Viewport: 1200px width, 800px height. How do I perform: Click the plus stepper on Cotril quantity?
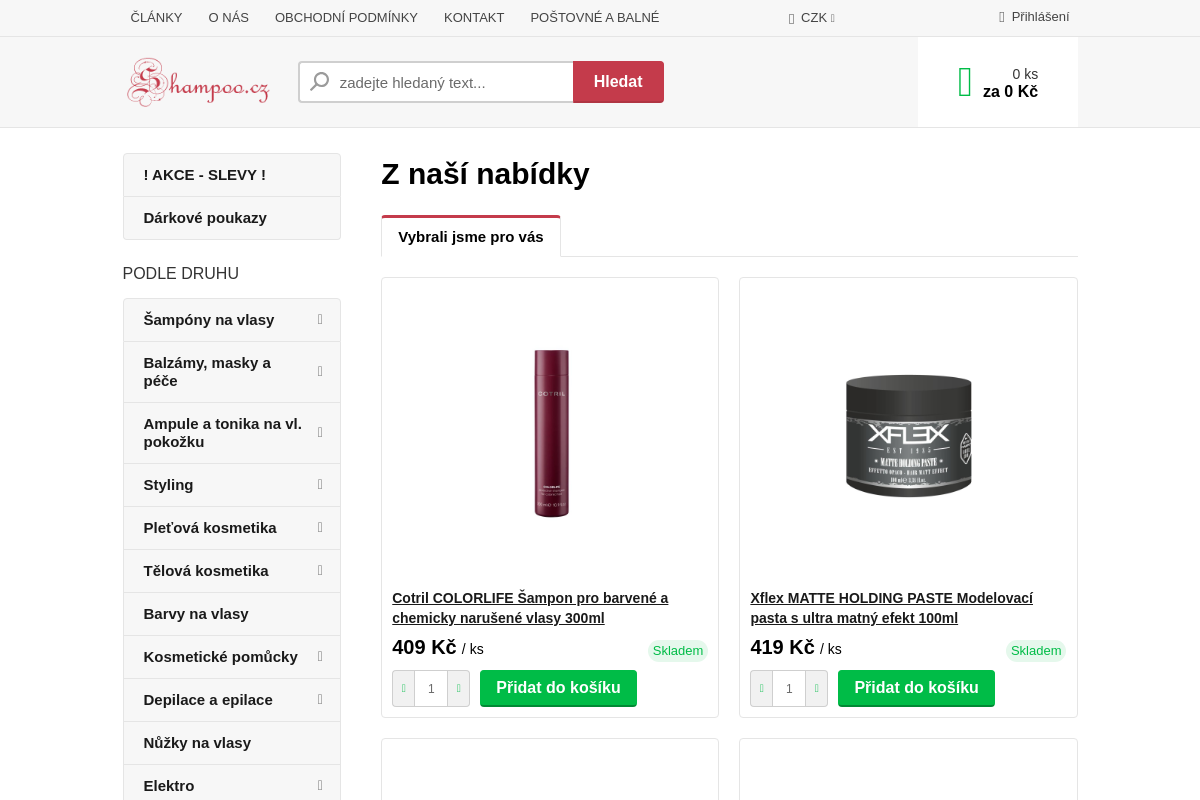[x=458, y=688]
